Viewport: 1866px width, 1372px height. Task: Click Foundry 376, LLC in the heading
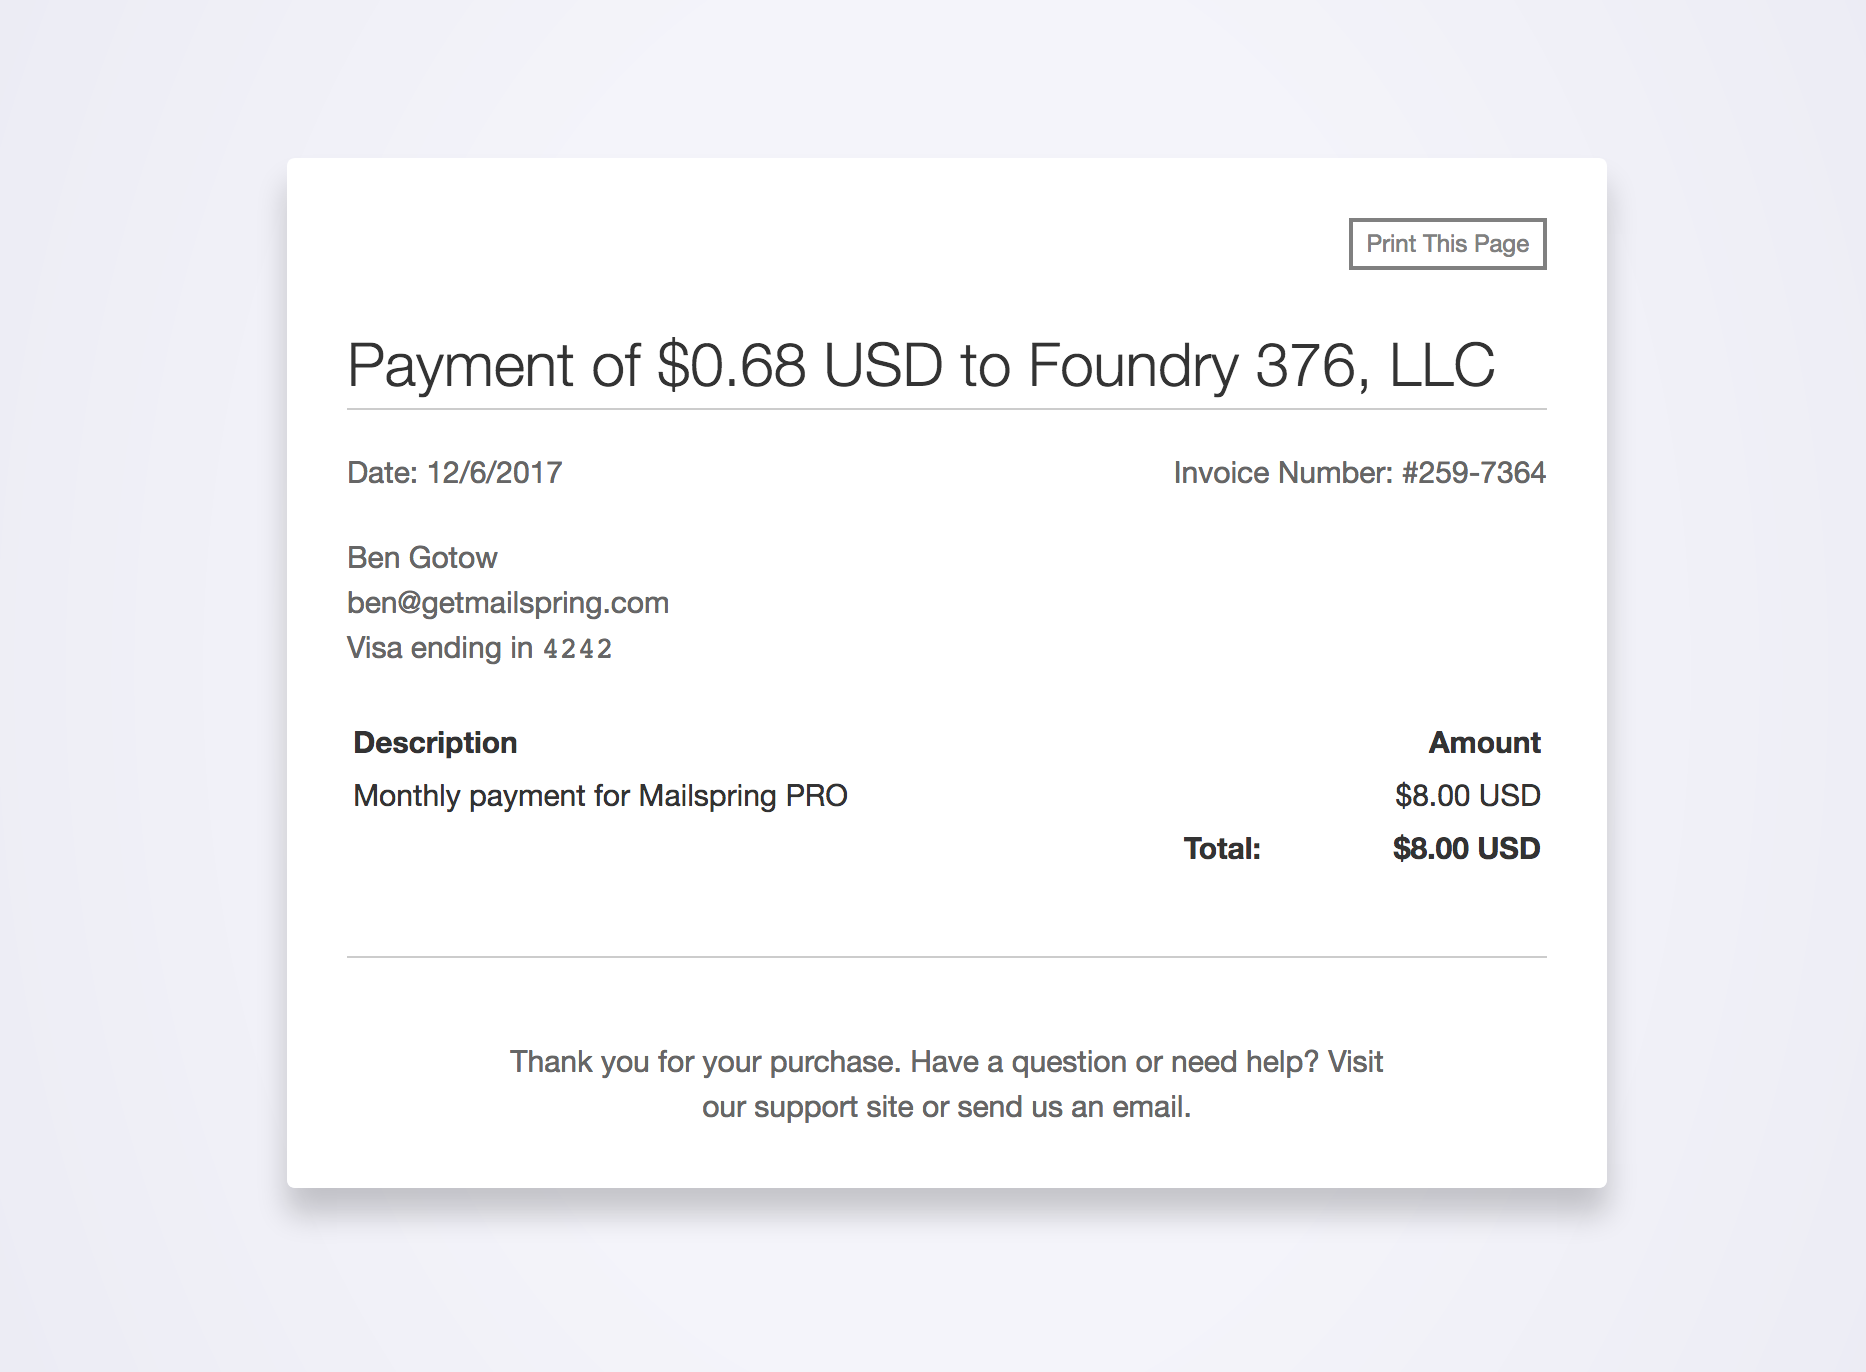tap(1260, 365)
